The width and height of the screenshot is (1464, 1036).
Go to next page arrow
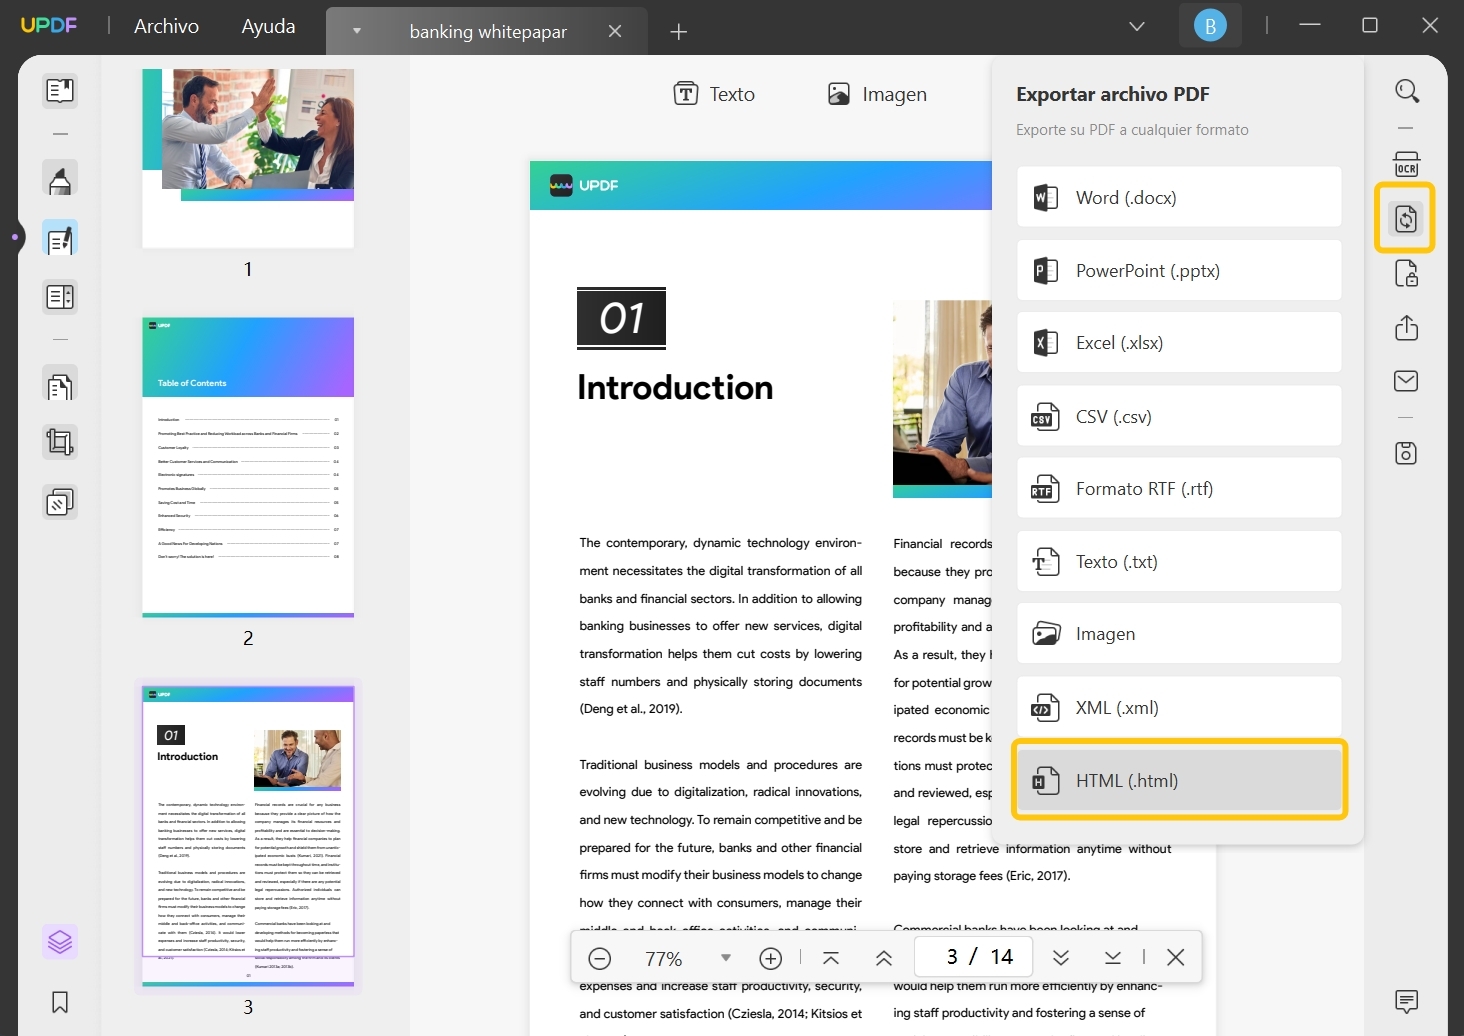coord(1061,958)
